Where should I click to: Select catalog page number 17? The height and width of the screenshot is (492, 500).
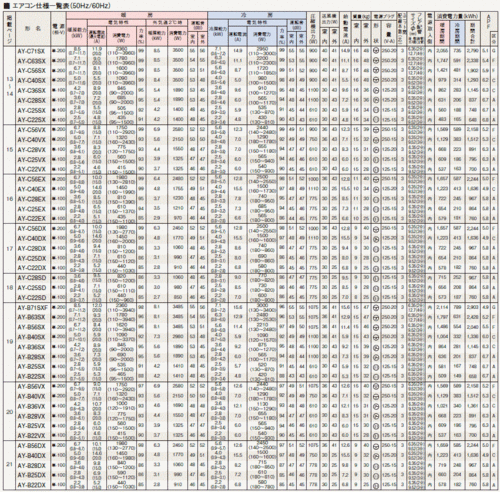pyautogui.click(x=10, y=249)
